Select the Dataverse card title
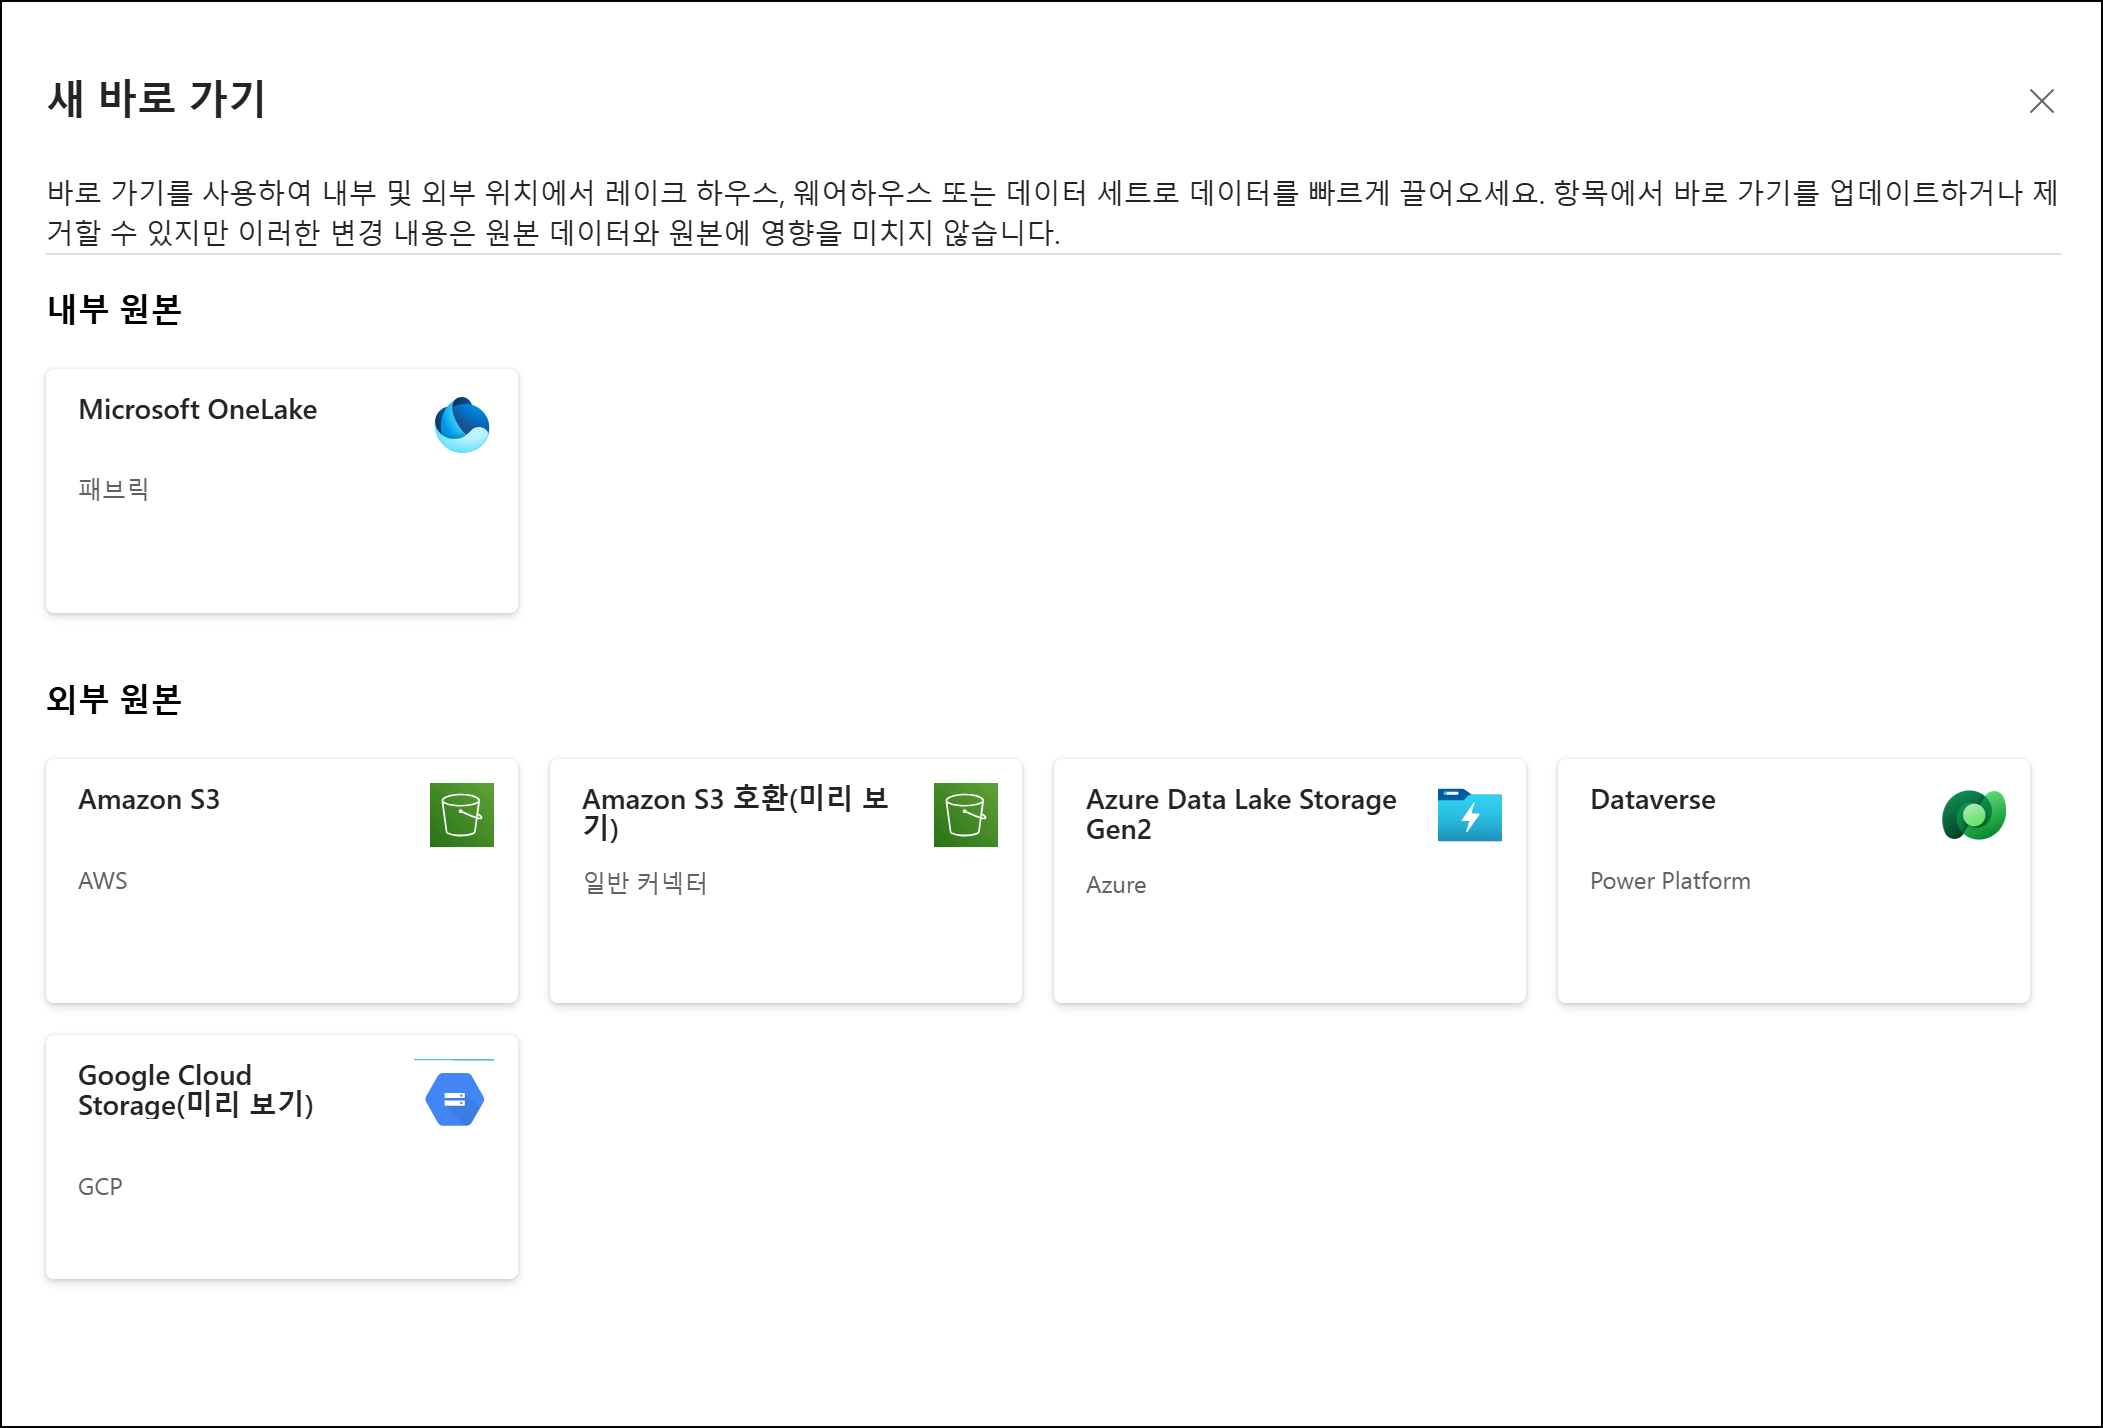2103x1428 pixels. tap(1652, 800)
